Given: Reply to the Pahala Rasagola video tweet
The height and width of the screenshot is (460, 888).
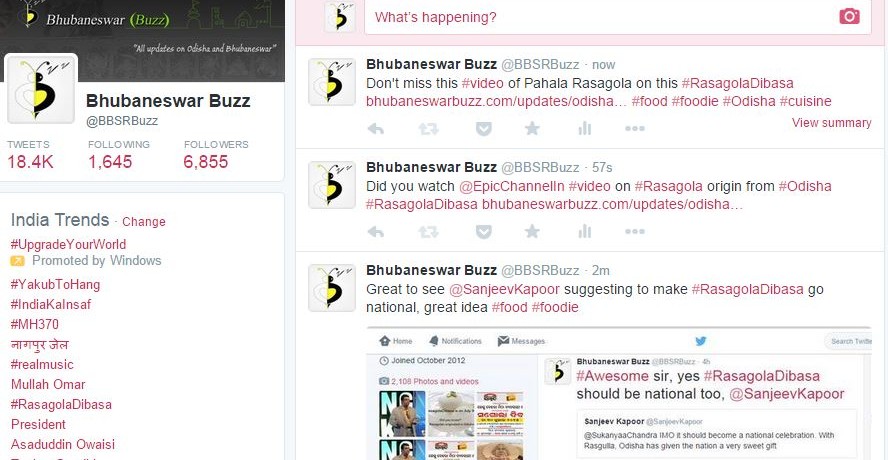Looking at the screenshot, I should pos(375,129).
